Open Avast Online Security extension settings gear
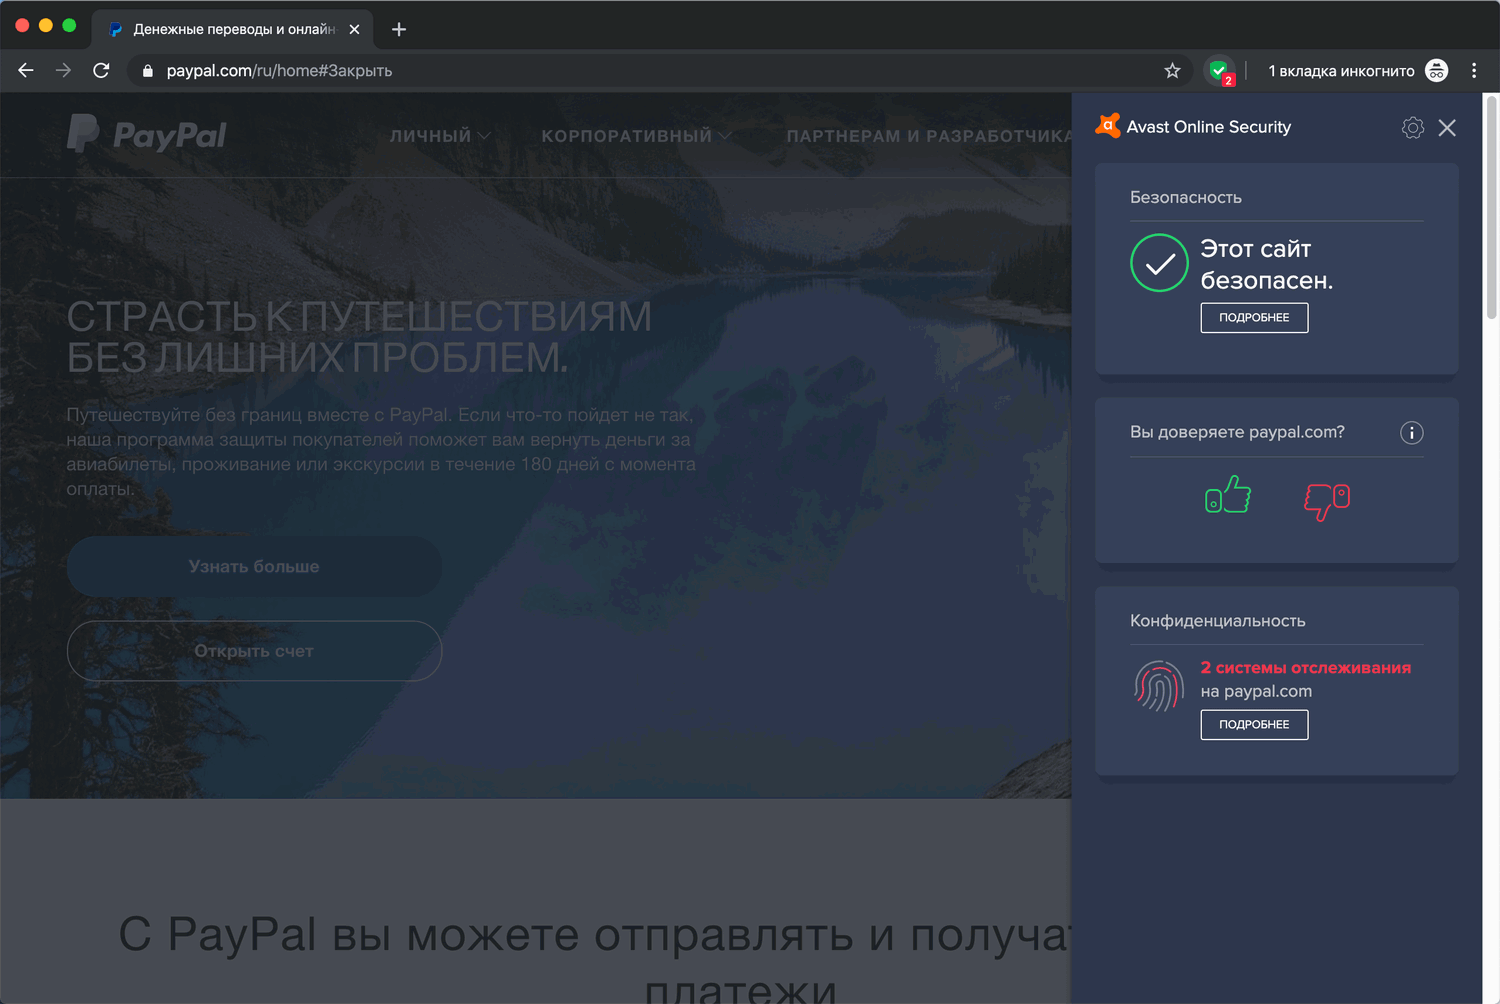The height and width of the screenshot is (1004, 1500). click(x=1412, y=127)
